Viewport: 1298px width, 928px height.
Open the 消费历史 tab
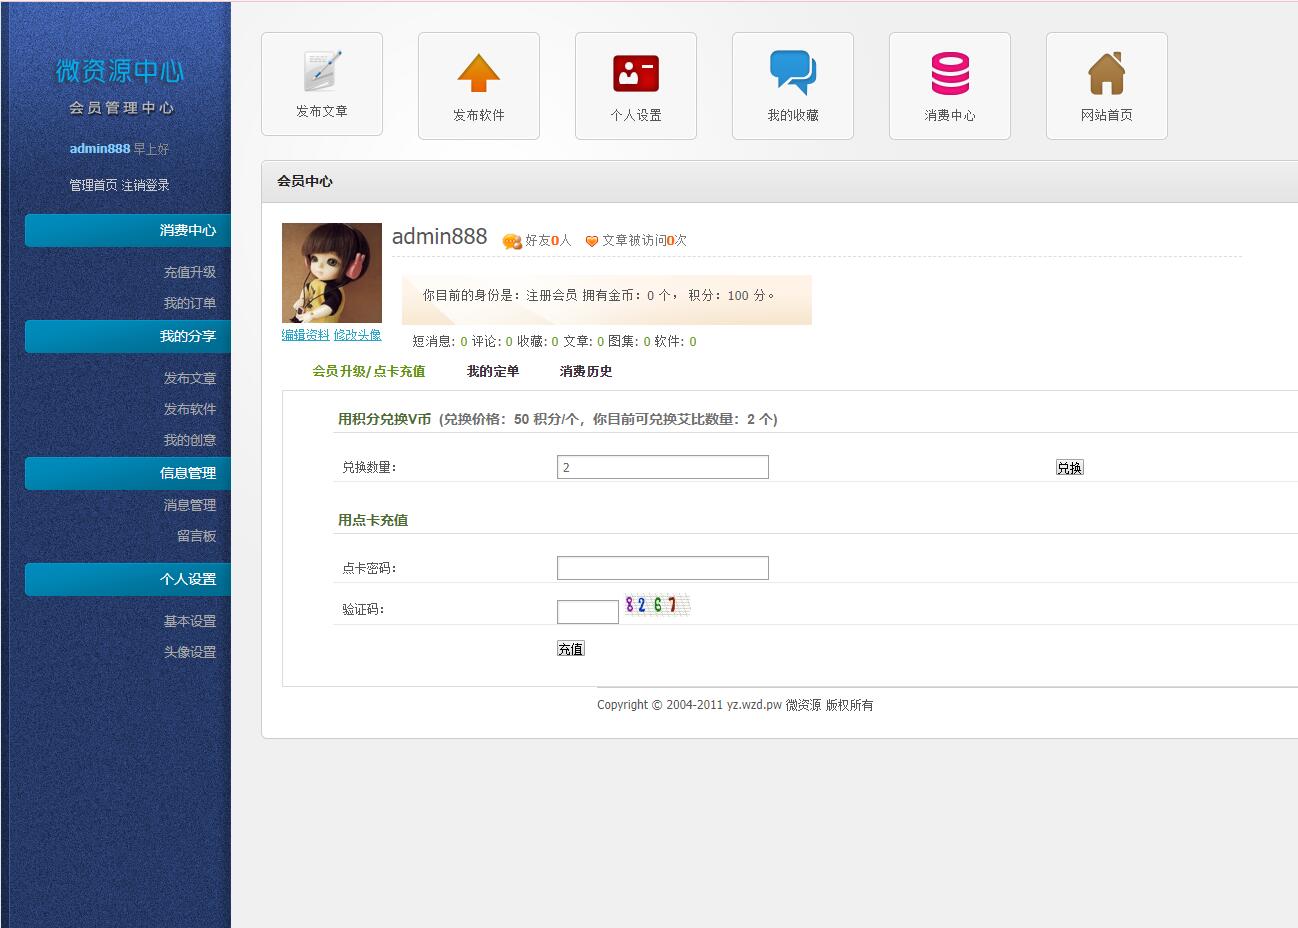coord(585,371)
